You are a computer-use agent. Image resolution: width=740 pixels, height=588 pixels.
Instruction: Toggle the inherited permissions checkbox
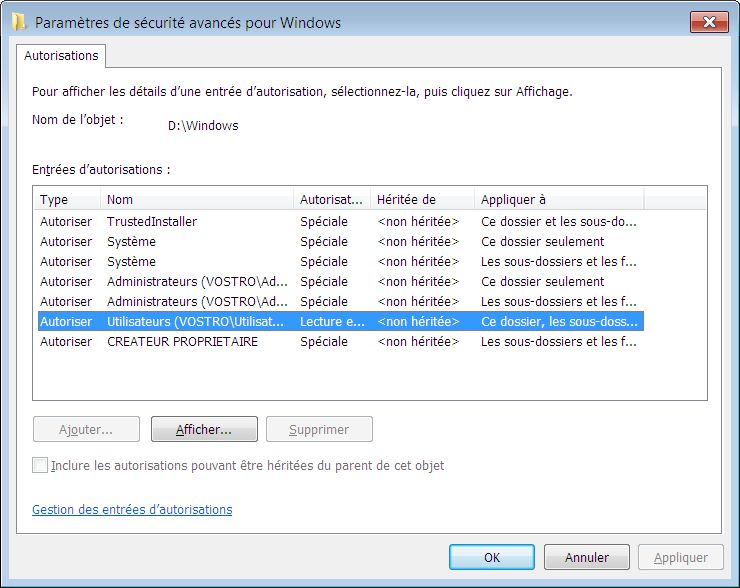tap(40, 465)
